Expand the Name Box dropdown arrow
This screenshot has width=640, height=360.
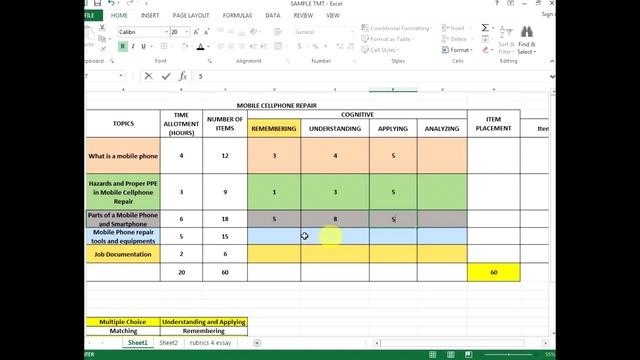point(121,76)
